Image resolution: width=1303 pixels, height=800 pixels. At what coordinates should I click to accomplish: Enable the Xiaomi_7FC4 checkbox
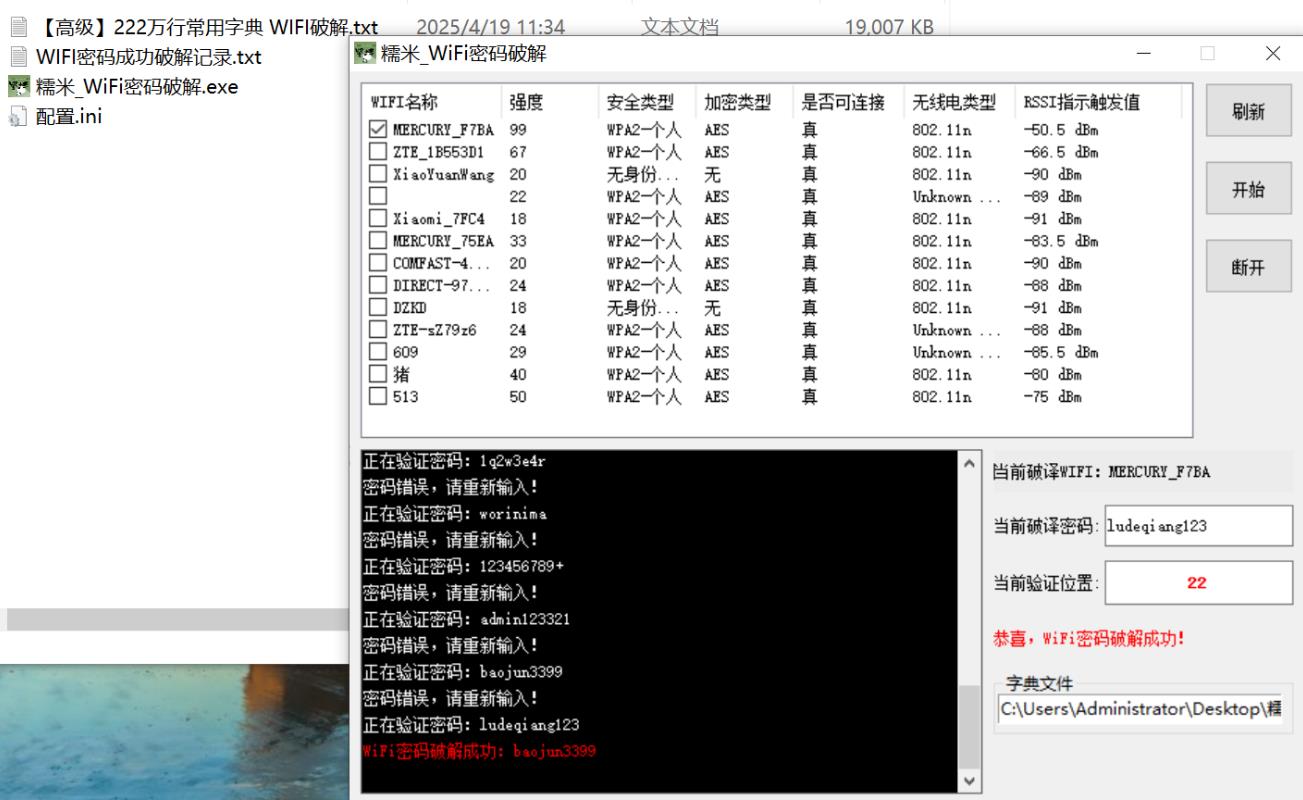[378, 218]
